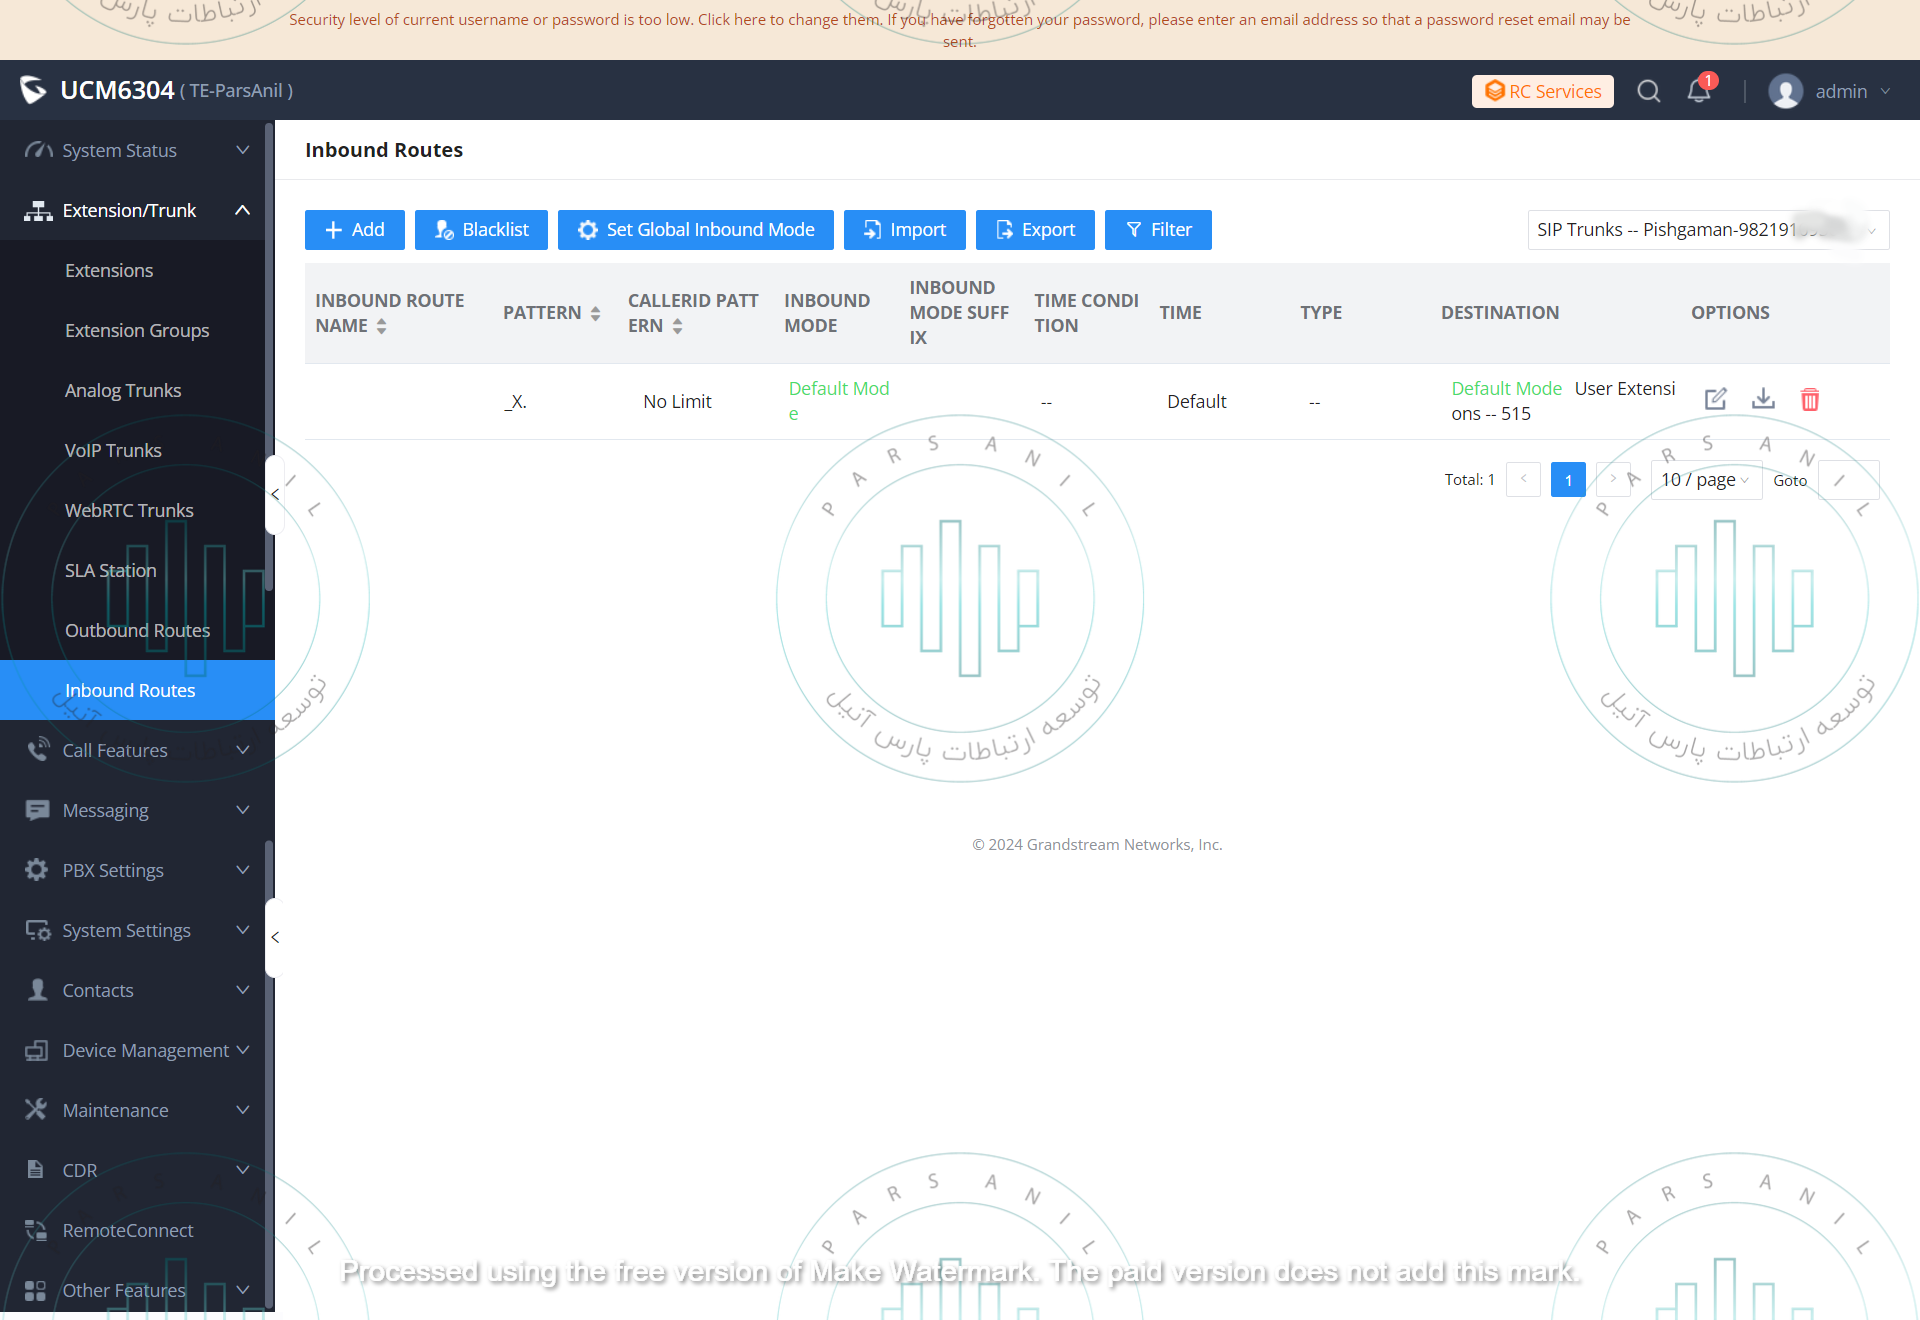The width and height of the screenshot is (1920, 1320).
Task: Click the System Status gauge icon
Action: point(38,150)
